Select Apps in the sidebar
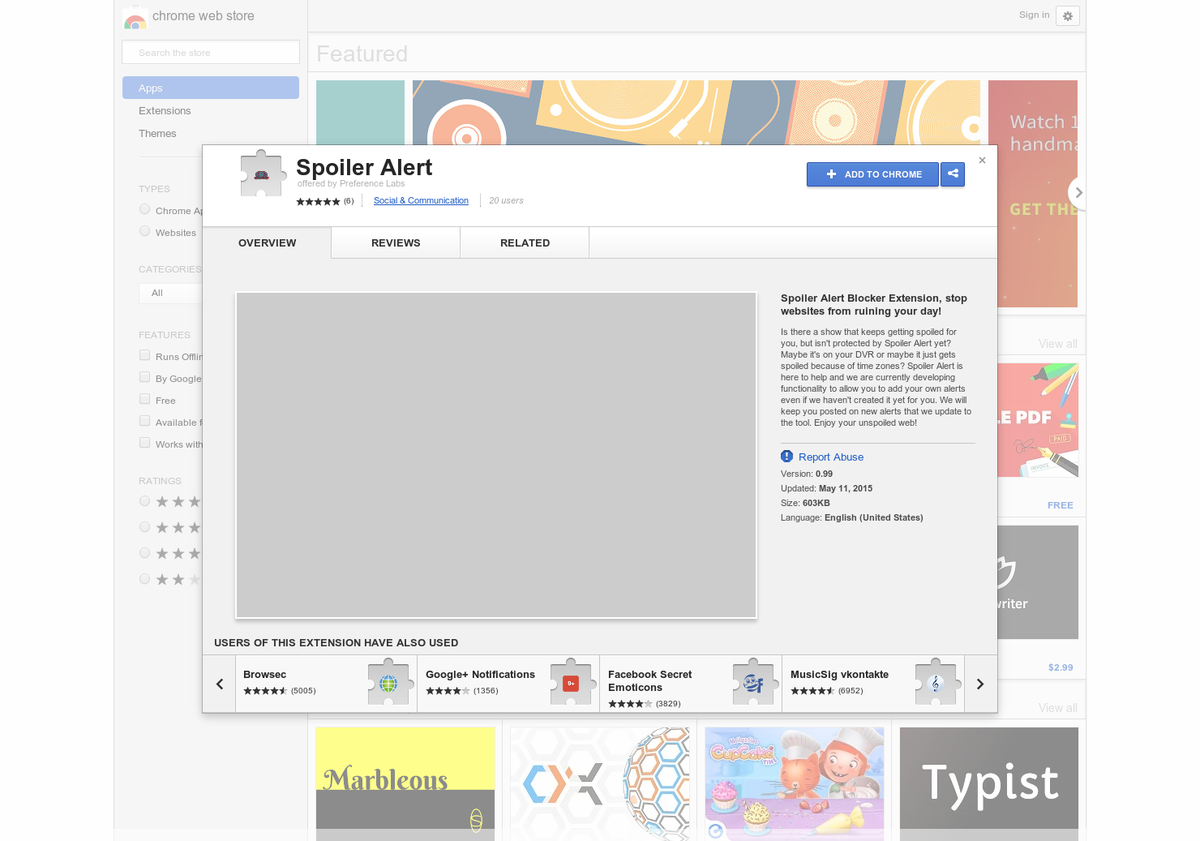The image size is (1200, 841). 211,88
